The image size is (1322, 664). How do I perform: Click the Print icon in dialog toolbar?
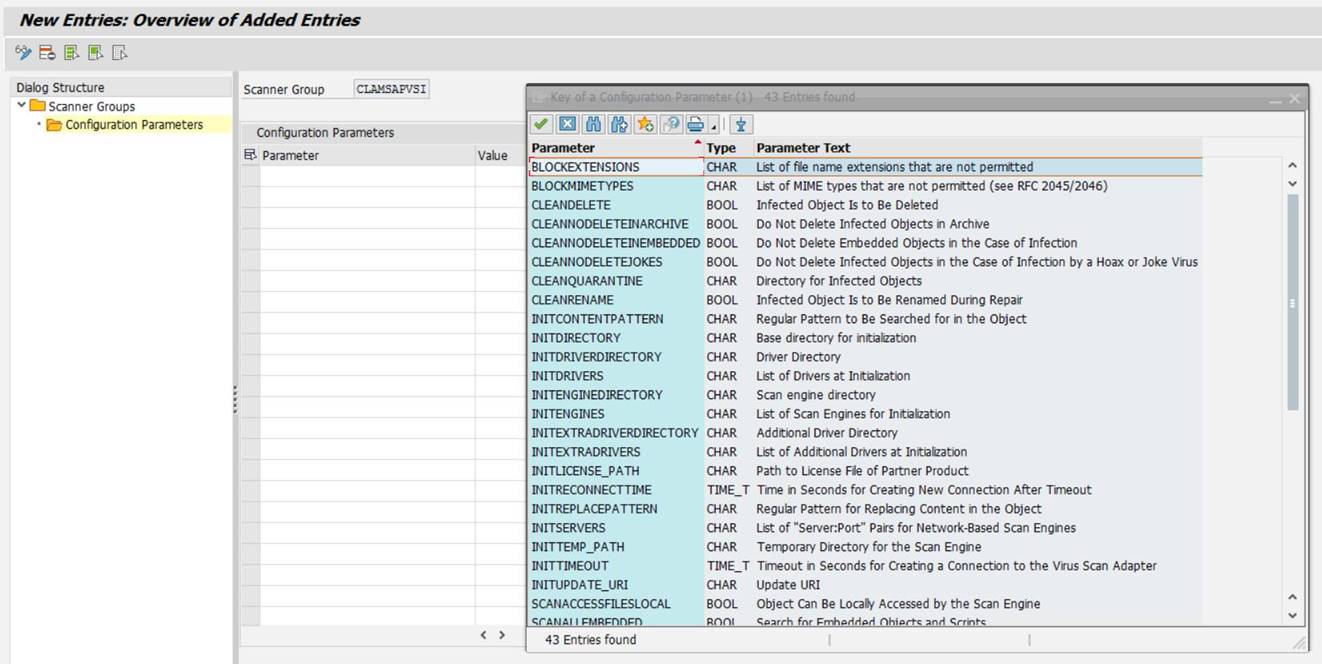pyautogui.click(x=695, y=124)
